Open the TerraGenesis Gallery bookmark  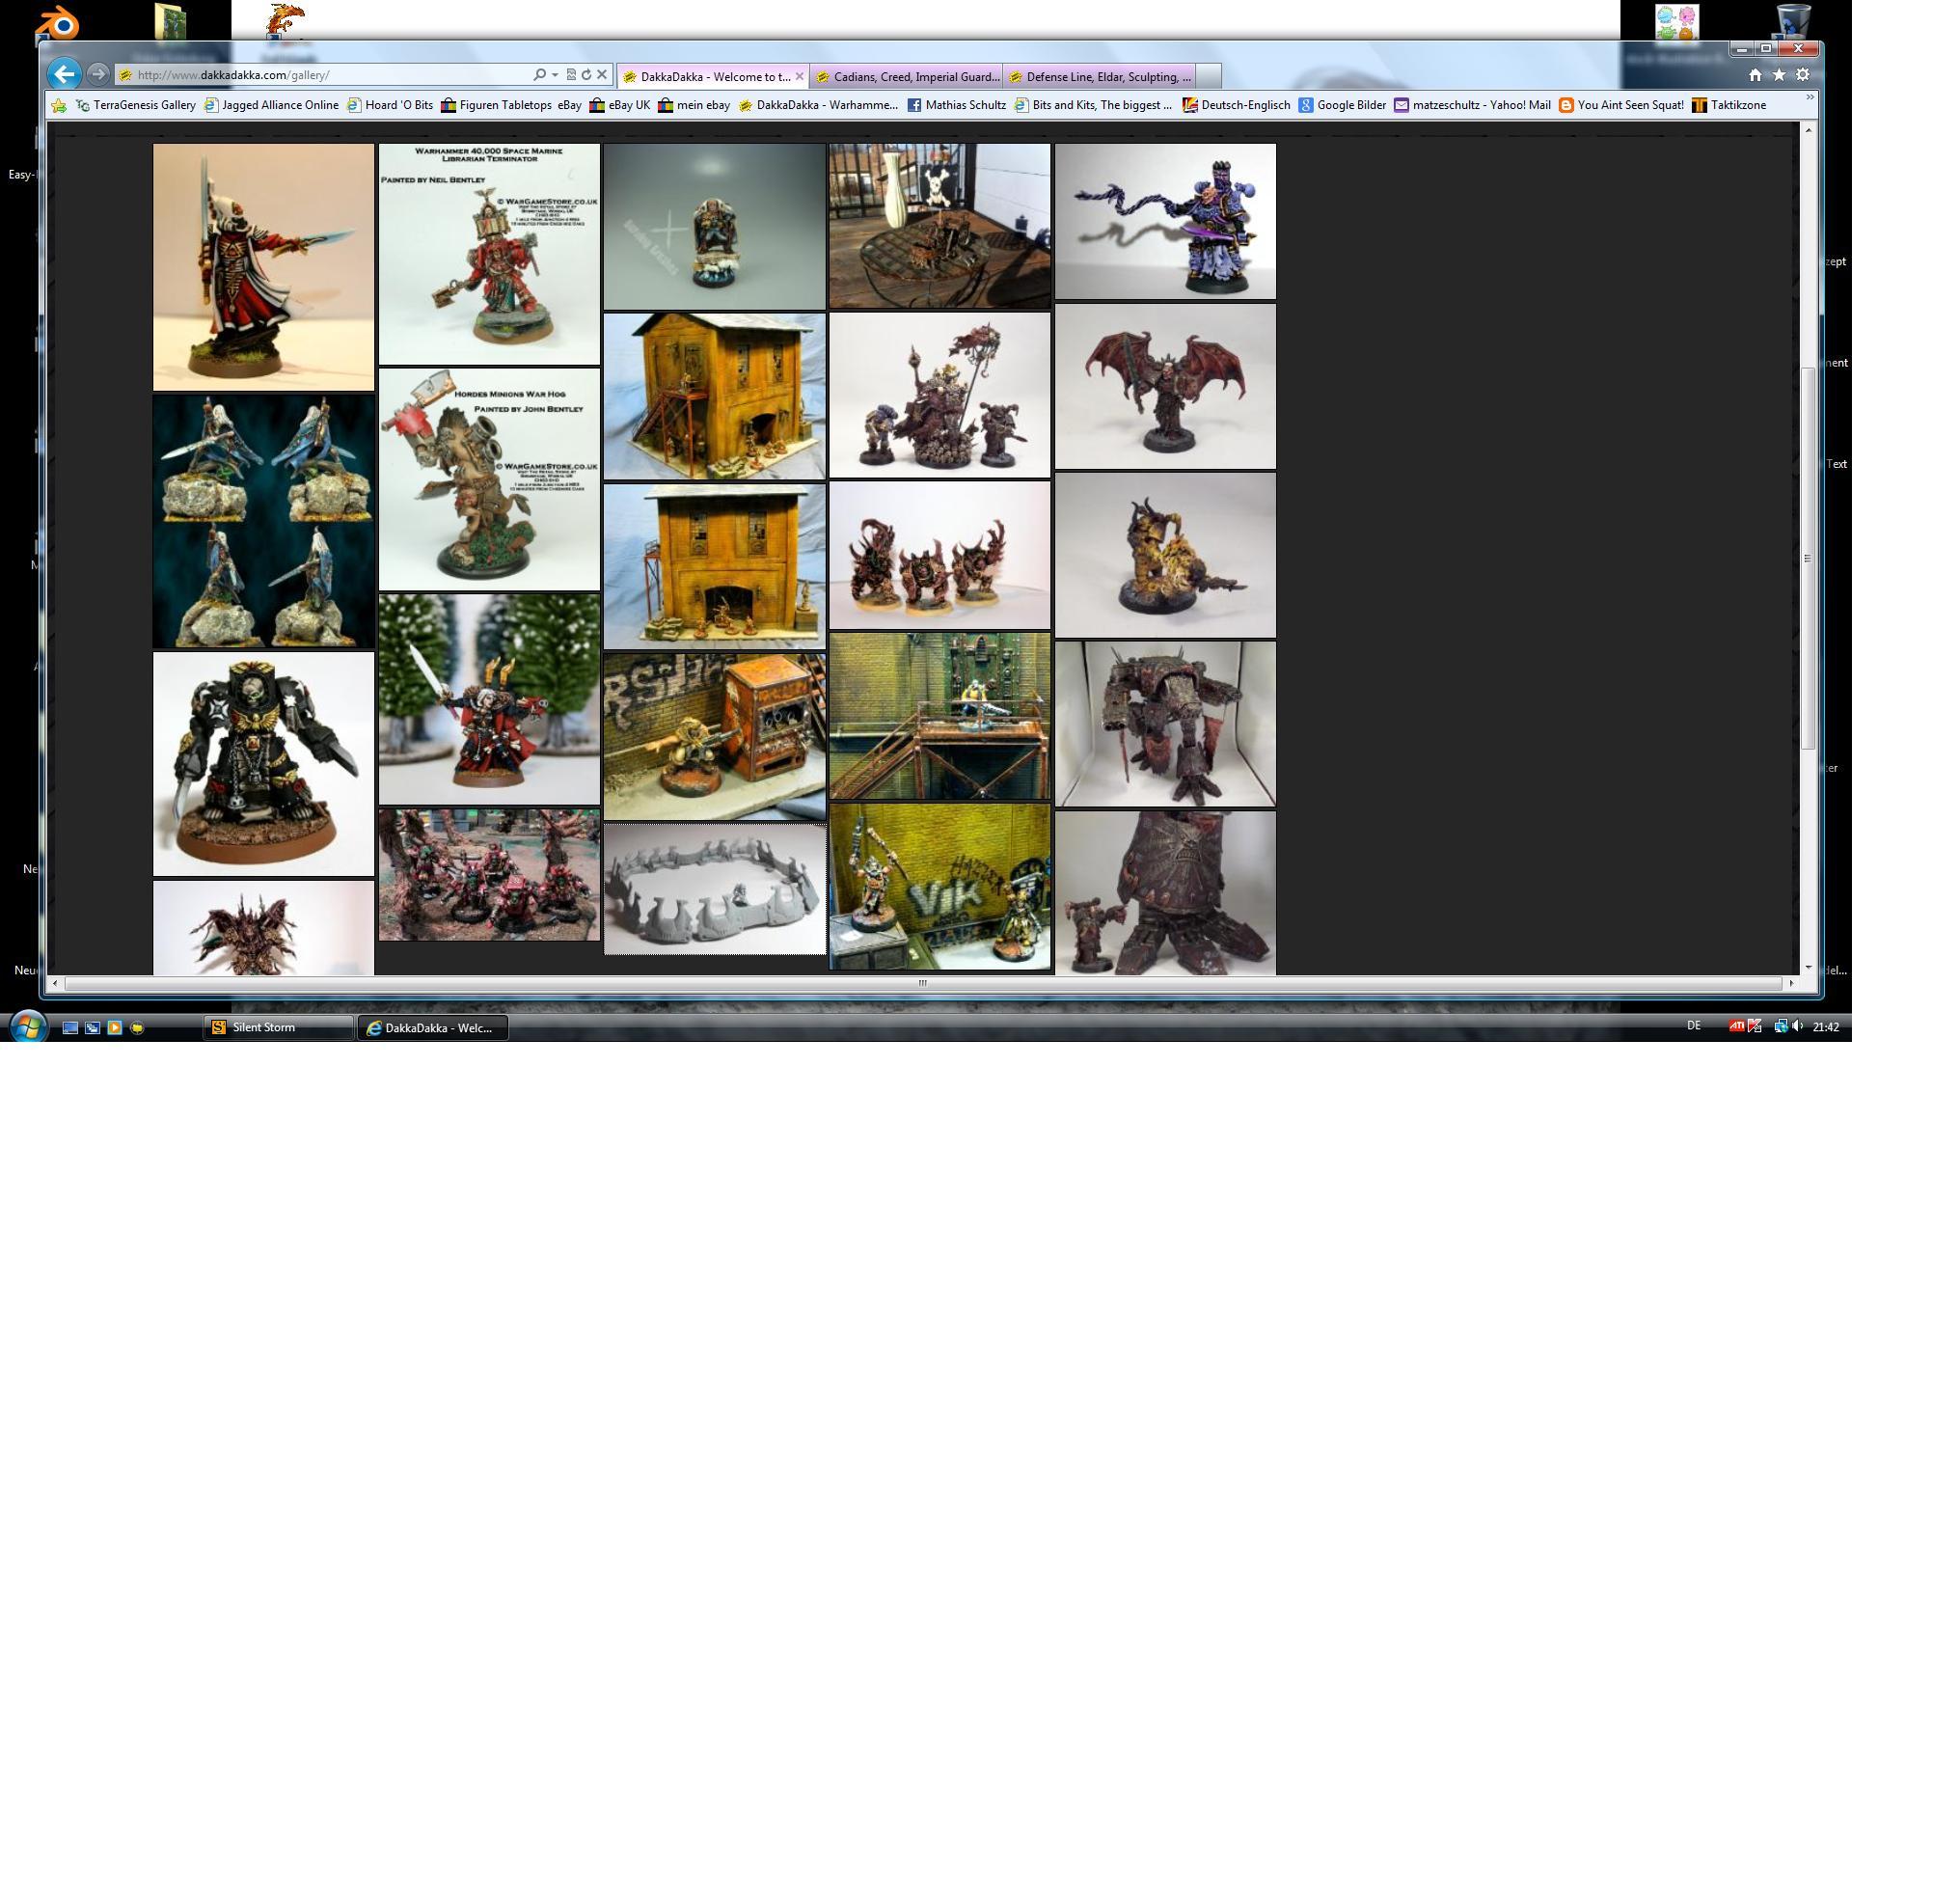pos(136,105)
